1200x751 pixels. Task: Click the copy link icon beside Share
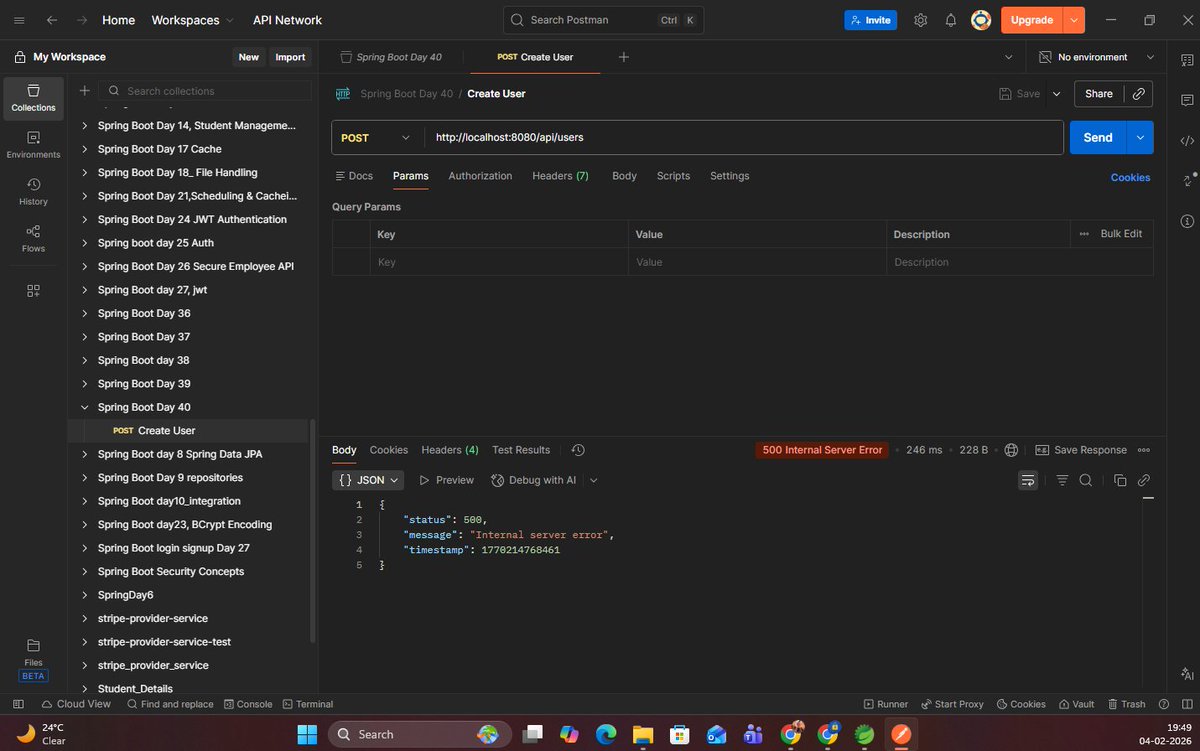[1138, 94]
